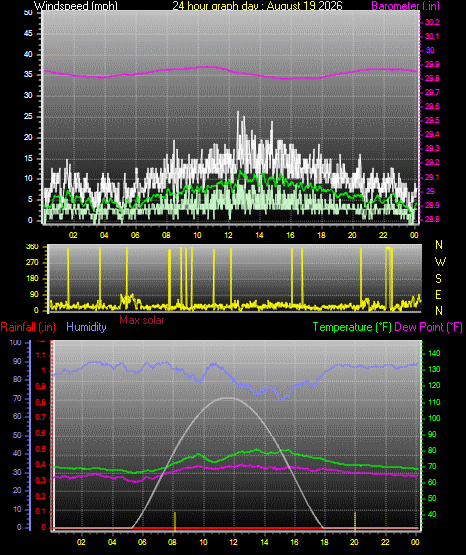Click the yellow marker near 08 on rainfall chart
The image size is (466, 555).
pyautogui.click(x=175, y=521)
